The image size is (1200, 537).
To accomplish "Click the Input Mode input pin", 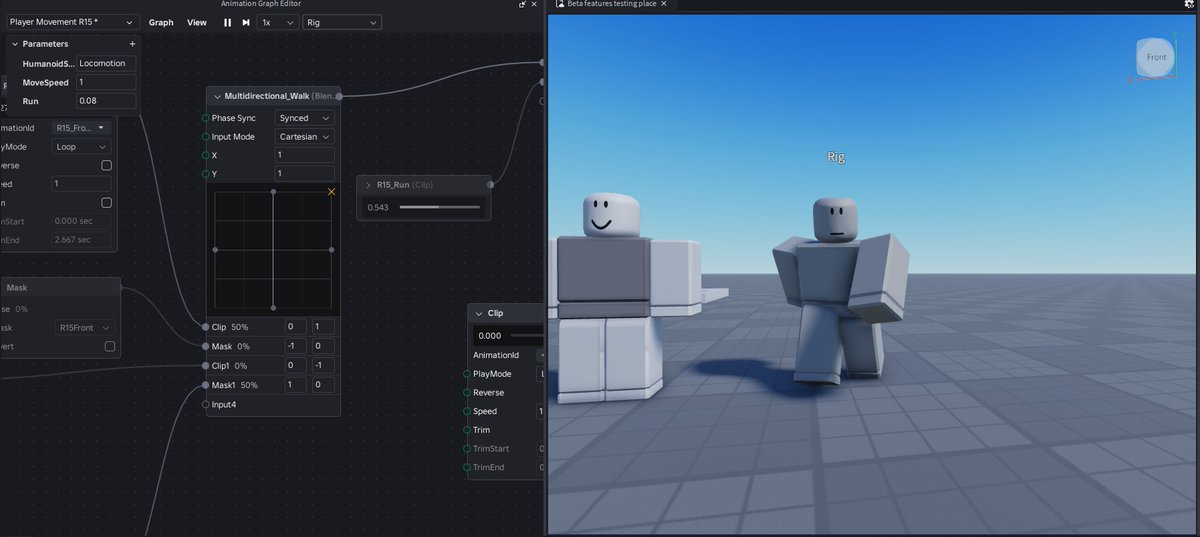I will coord(206,137).
